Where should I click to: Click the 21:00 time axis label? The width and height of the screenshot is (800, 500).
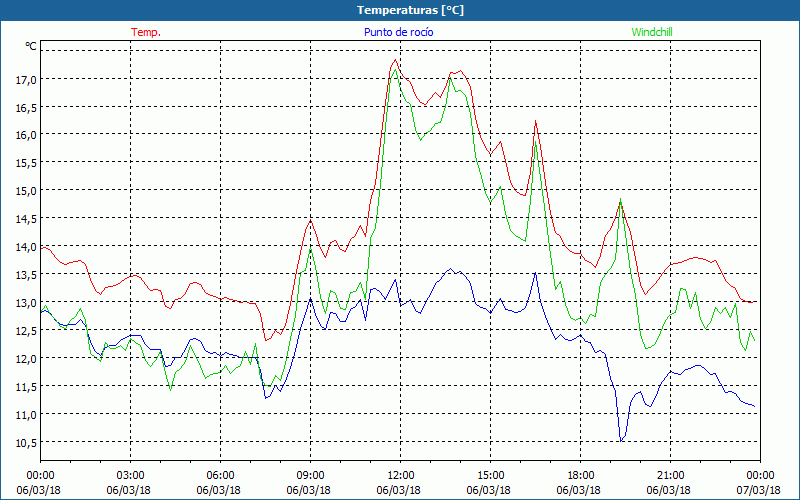point(670,476)
